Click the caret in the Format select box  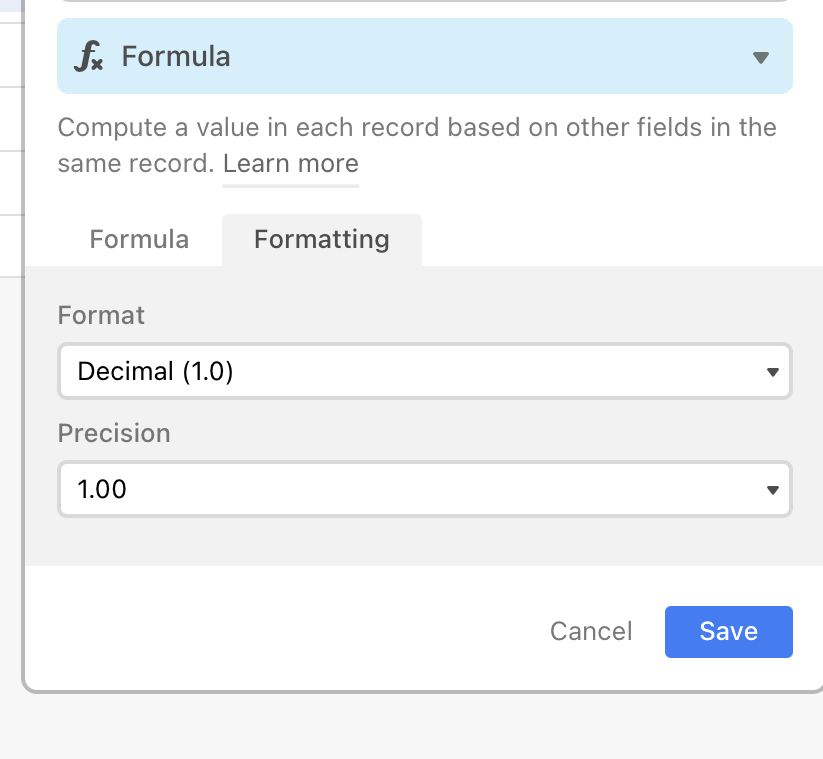(x=772, y=372)
